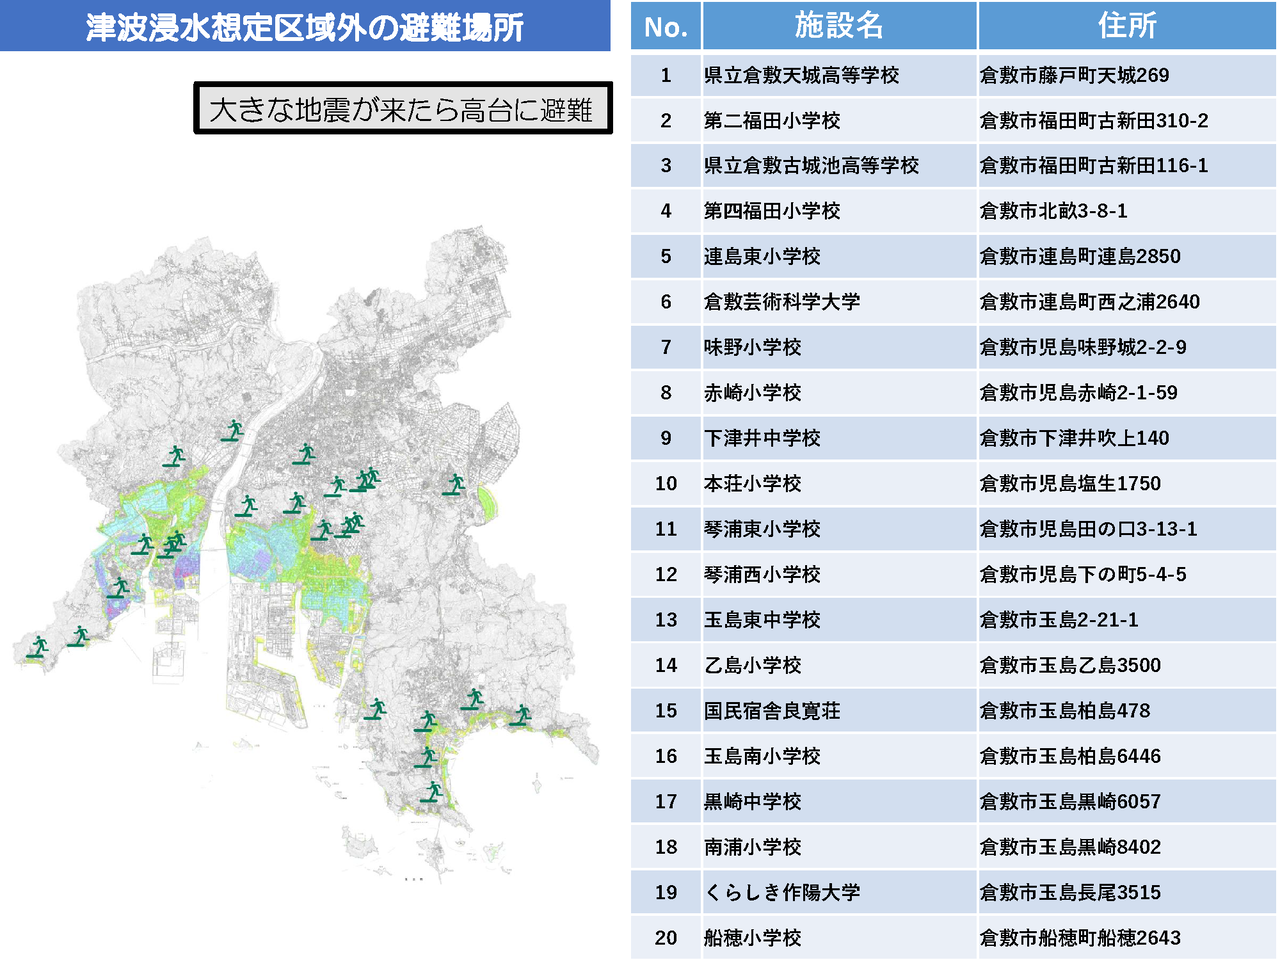The height and width of the screenshot is (960, 1280).
Task: Select facility name 黒崎中学校
Action: pos(753,802)
